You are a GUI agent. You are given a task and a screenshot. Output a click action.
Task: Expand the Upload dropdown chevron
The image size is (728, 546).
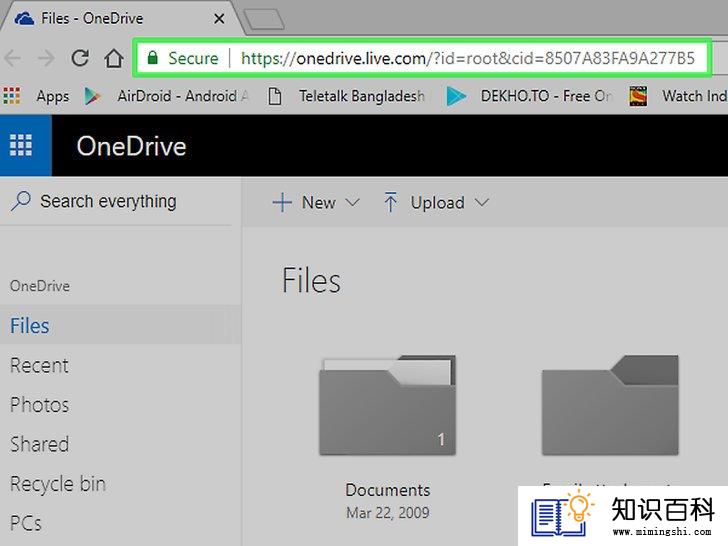pos(482,202)
